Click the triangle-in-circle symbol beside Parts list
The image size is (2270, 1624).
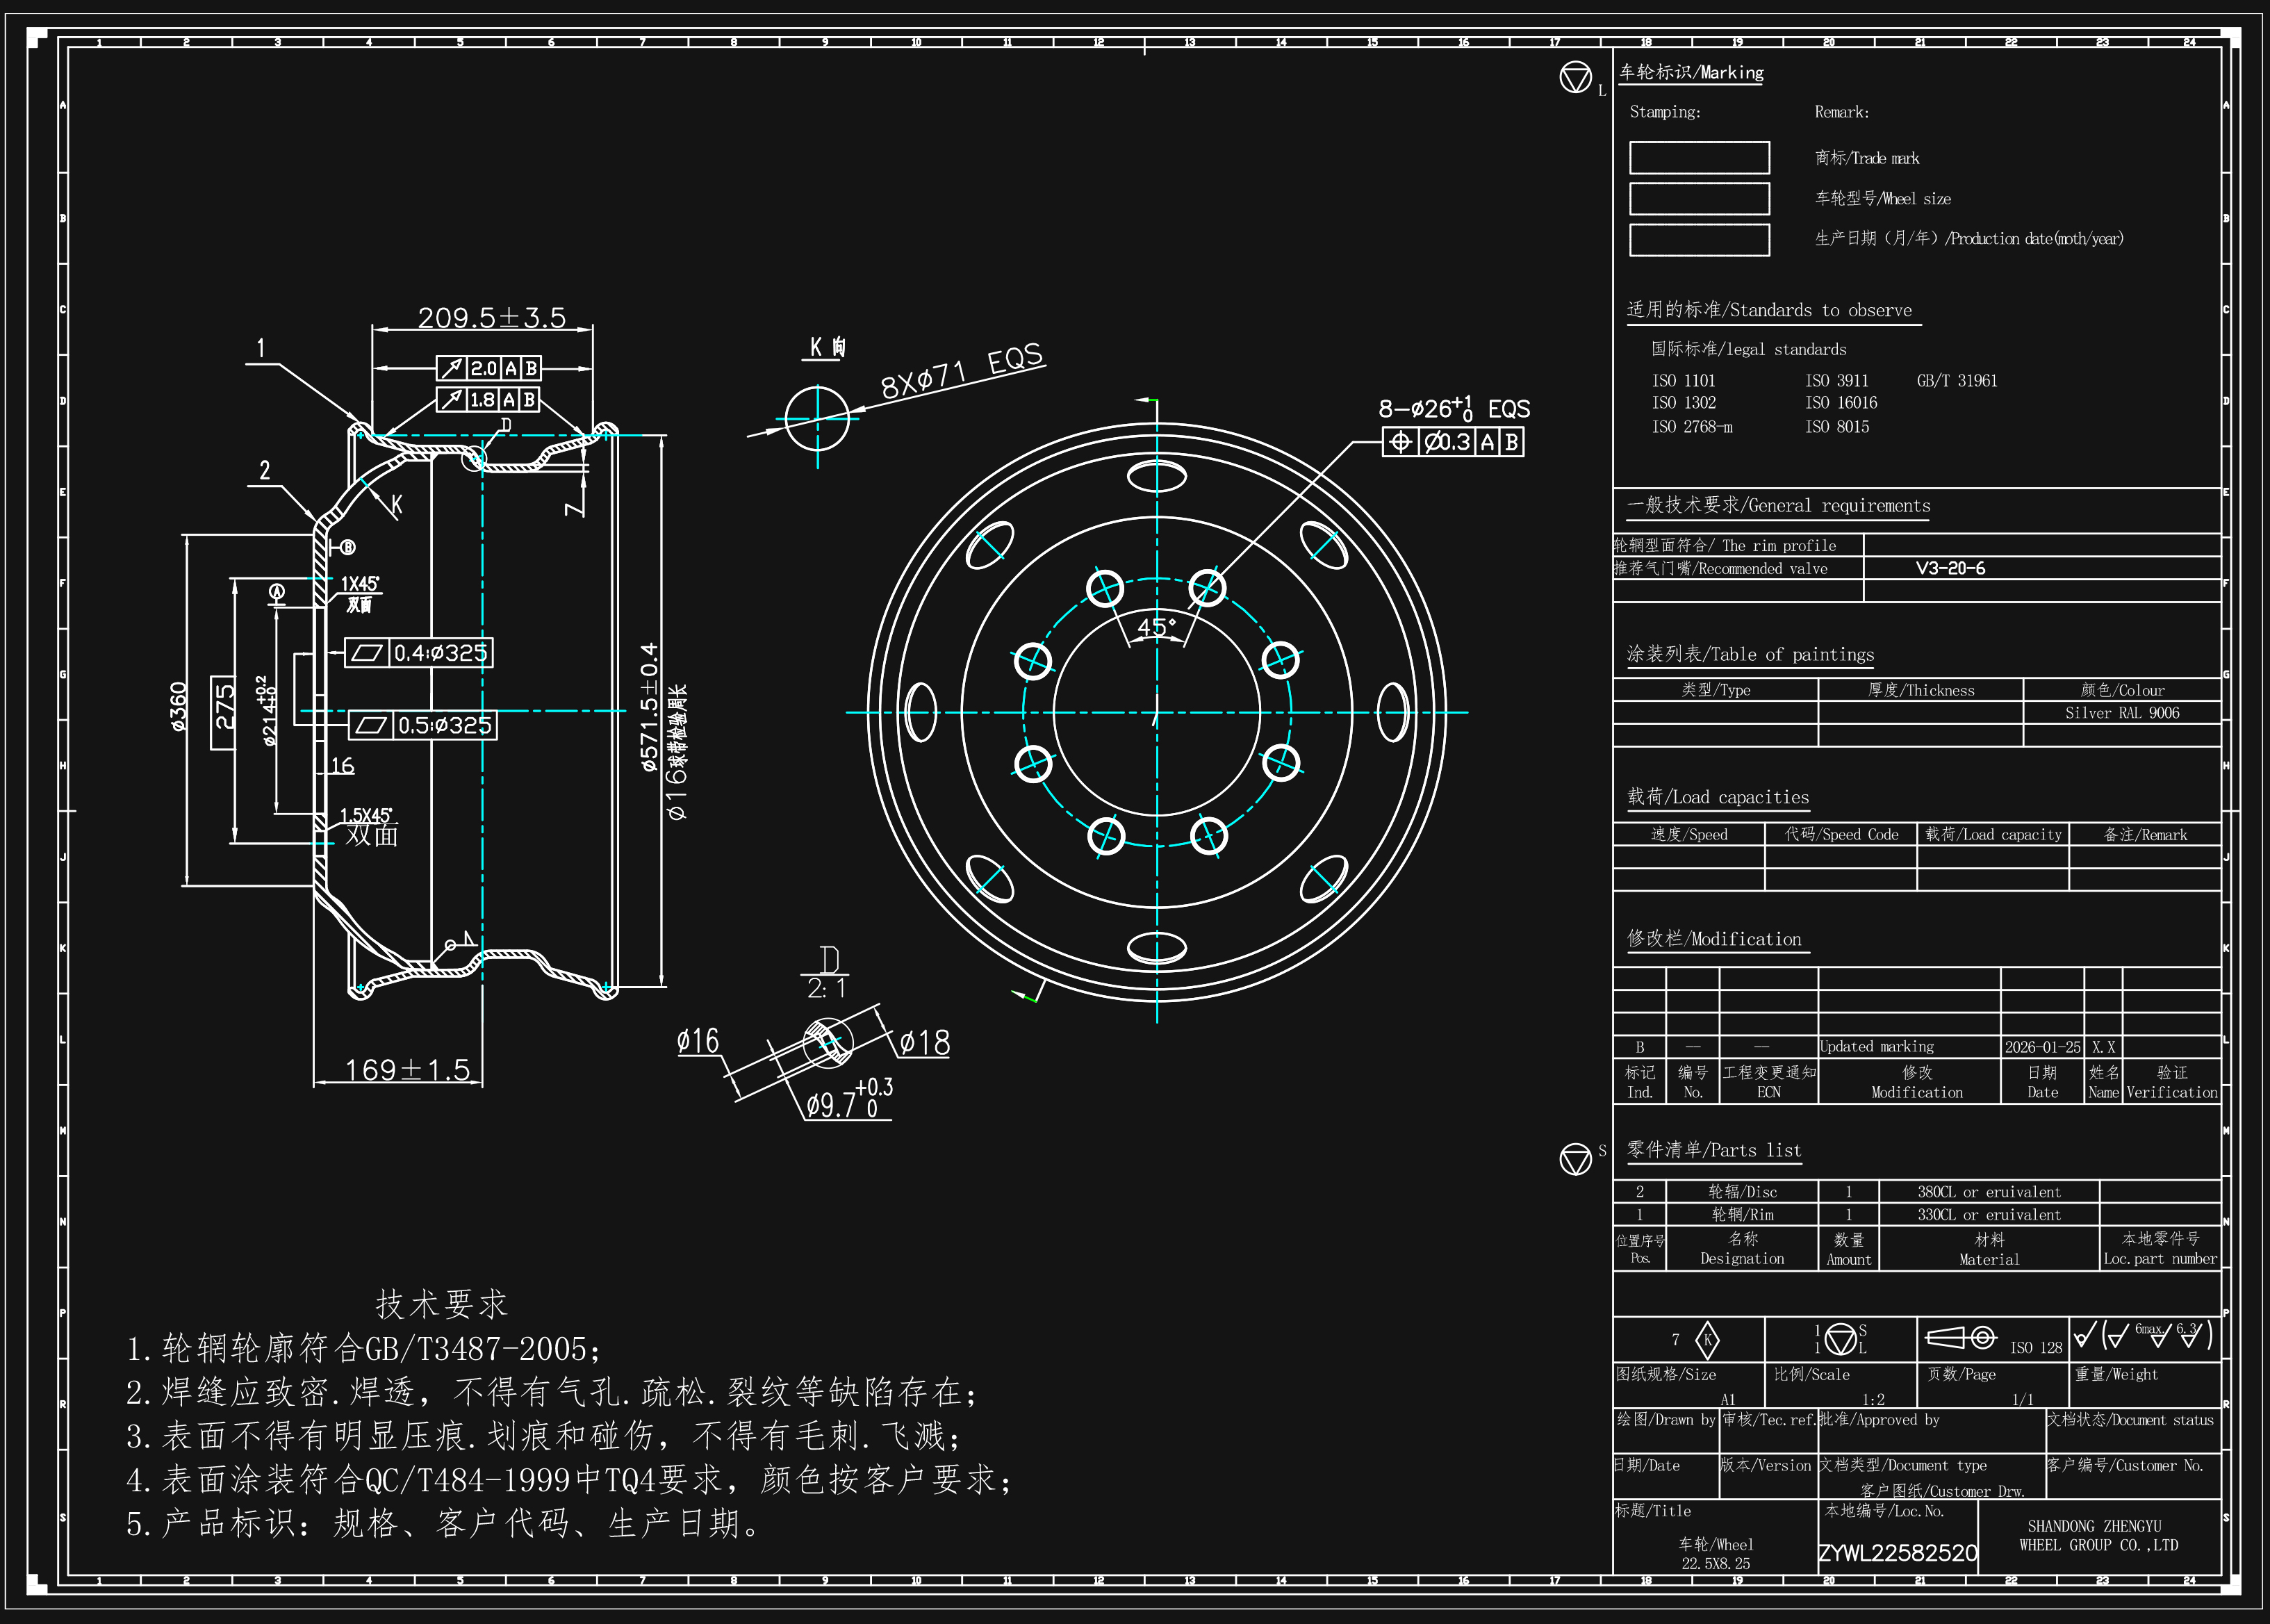pyautogui.click(x=1575, y=1159)
